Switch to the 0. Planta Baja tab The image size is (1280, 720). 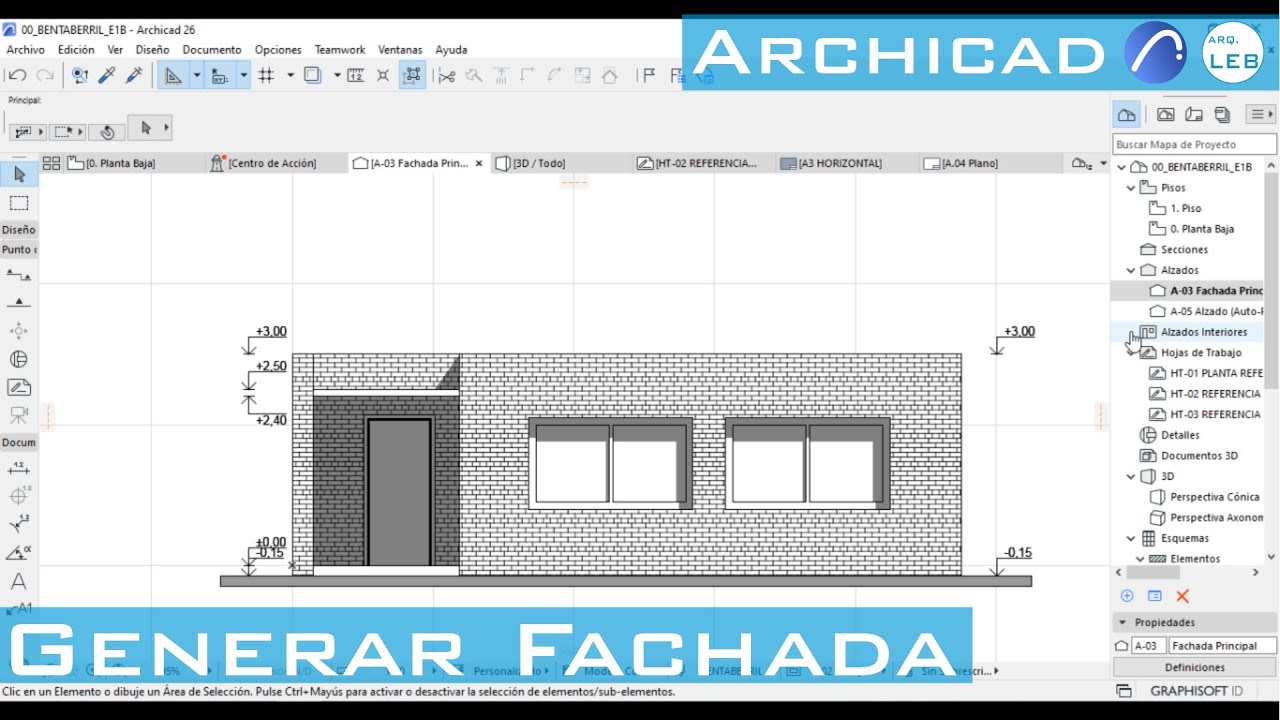coord(134,163)
